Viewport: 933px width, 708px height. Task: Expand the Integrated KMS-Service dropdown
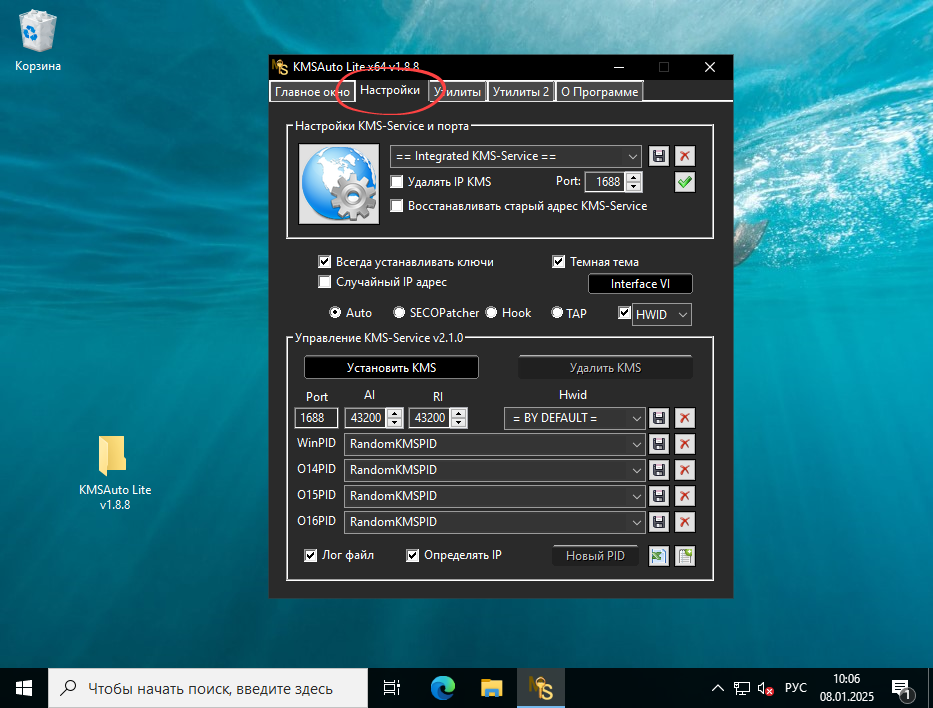(633, 156)
